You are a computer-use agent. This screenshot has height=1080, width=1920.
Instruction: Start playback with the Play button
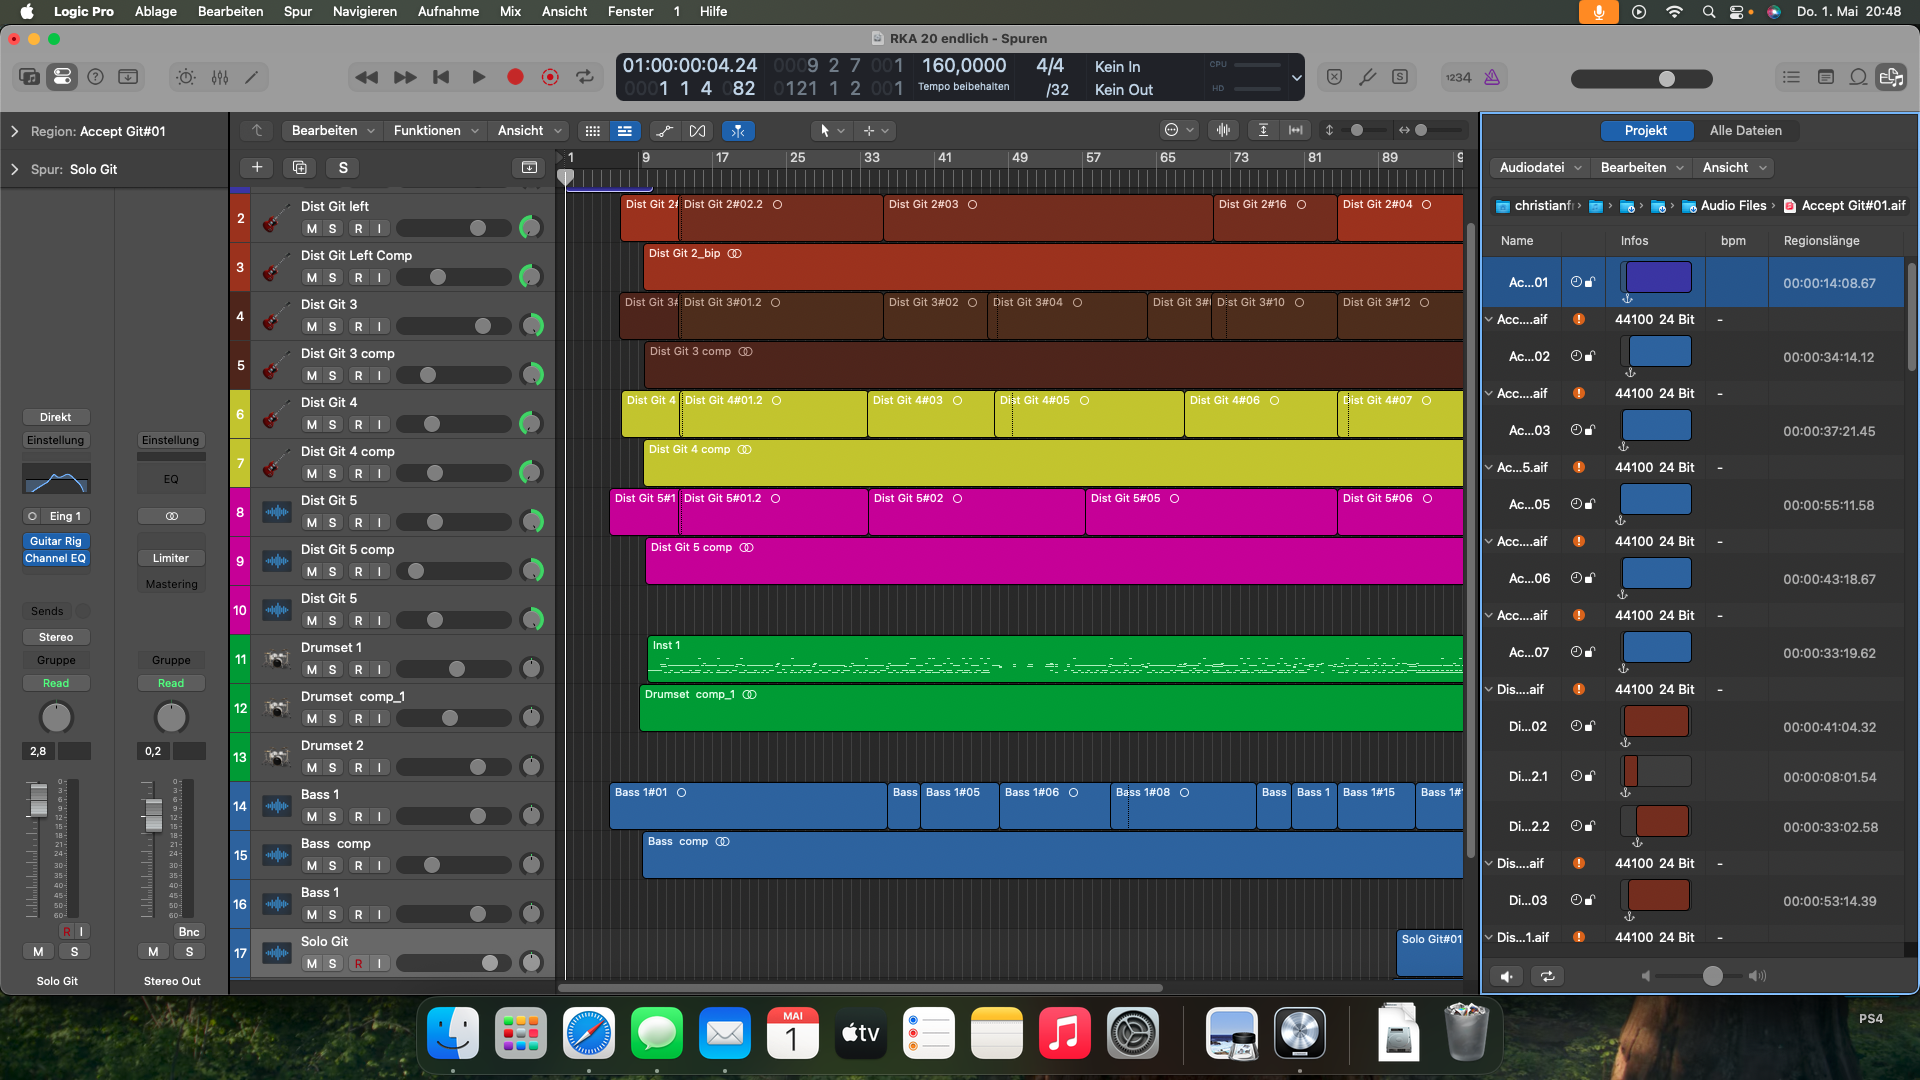point(478,77)
